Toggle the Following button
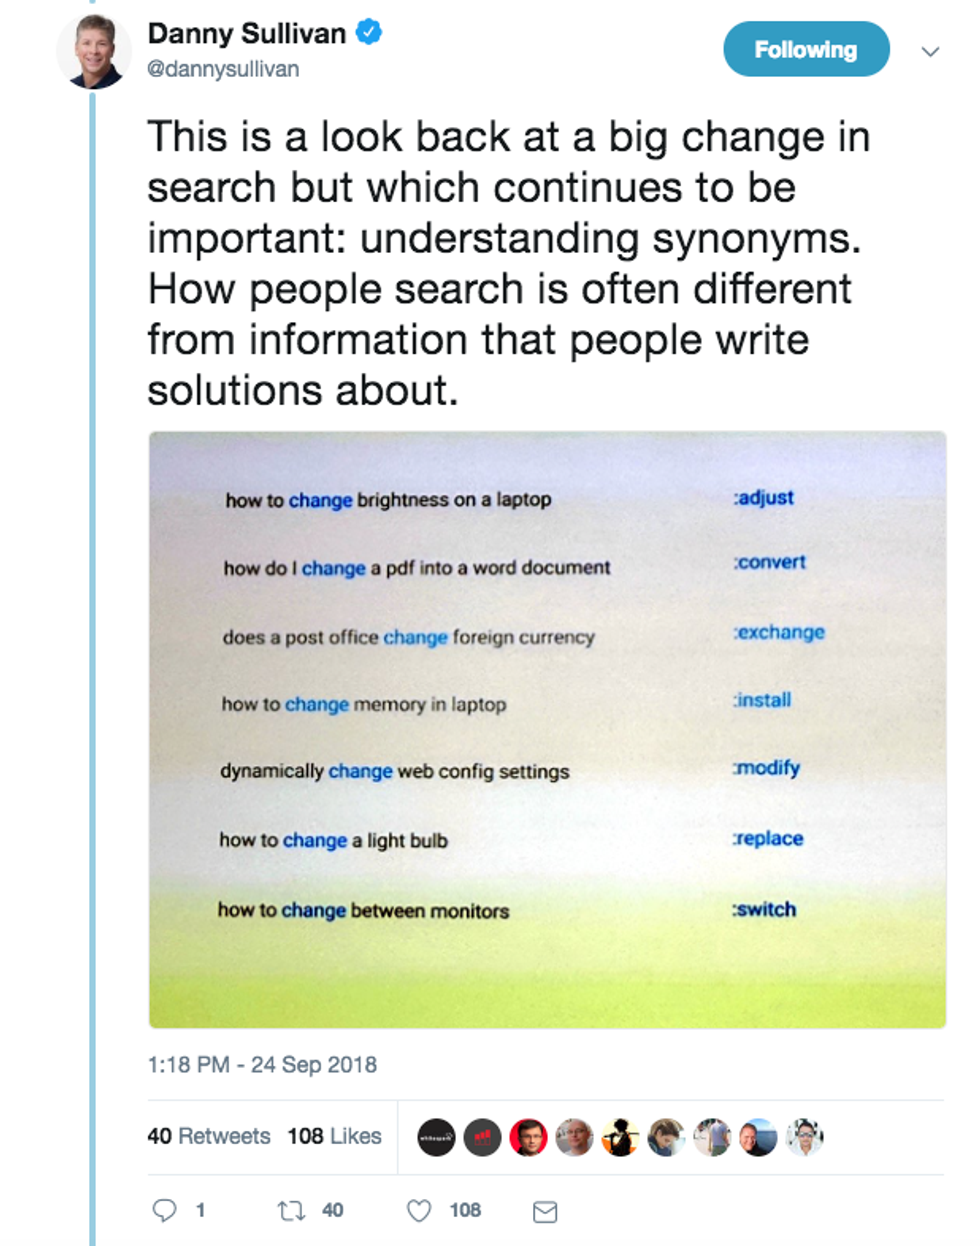 (805, 49)
